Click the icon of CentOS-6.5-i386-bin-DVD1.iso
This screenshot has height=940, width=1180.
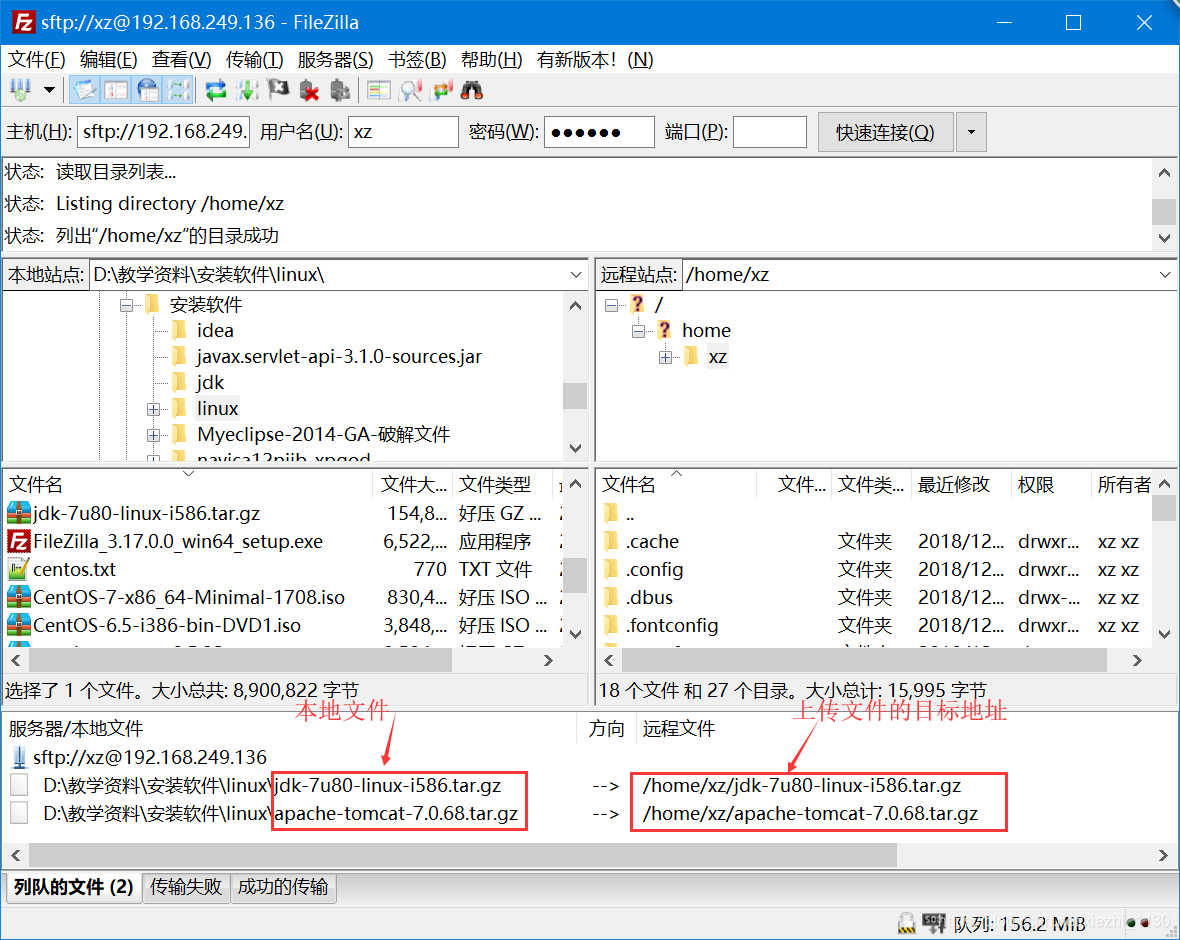[x=18, y=625]
